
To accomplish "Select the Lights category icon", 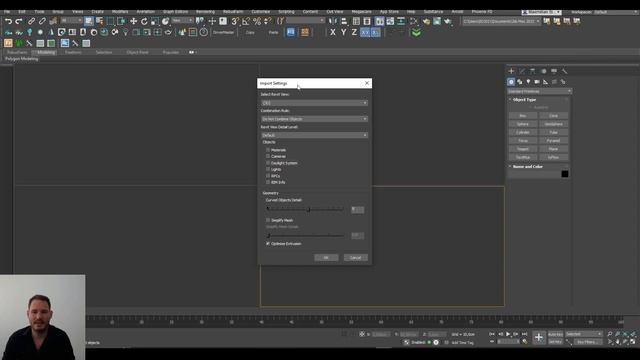I will click(x=528, y=82).
